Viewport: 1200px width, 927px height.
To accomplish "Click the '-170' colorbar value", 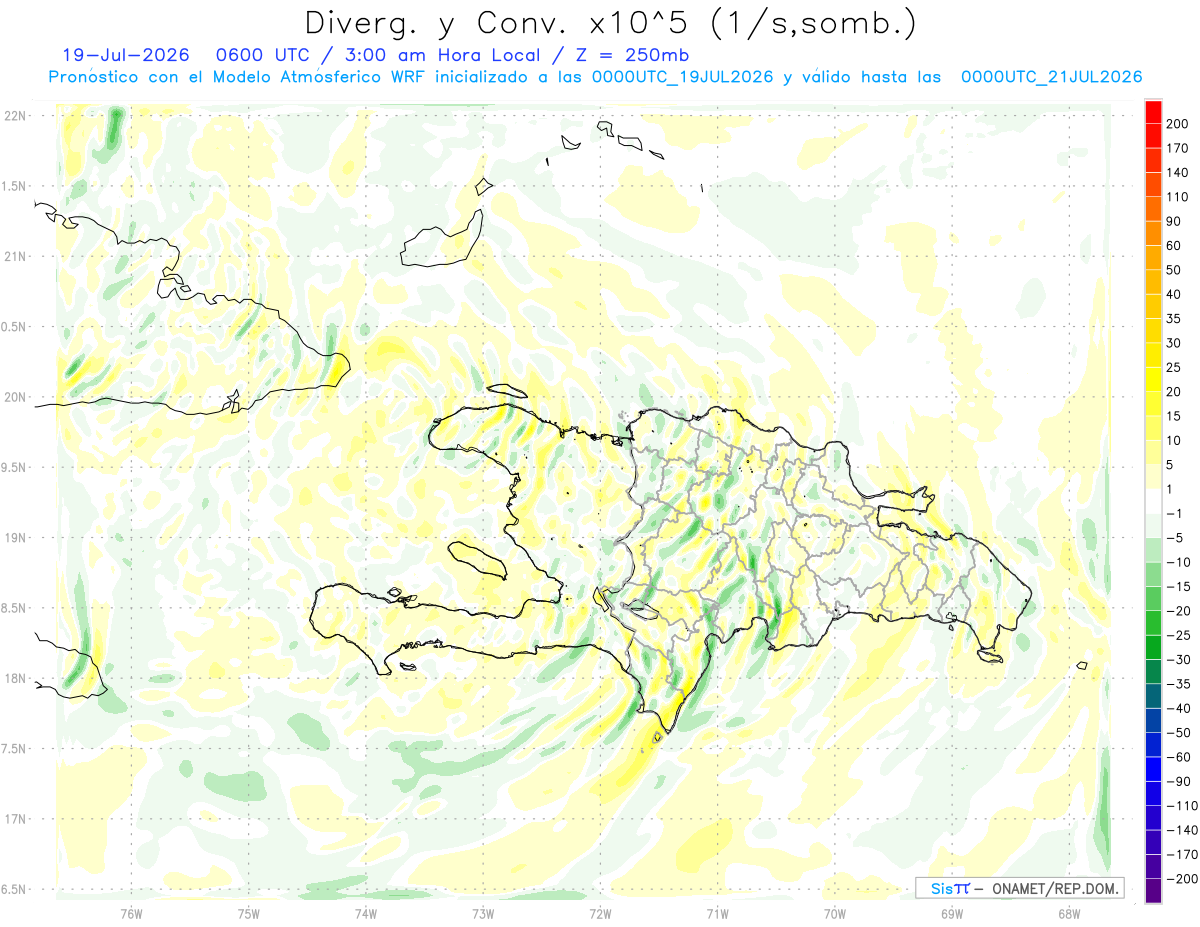I will 1180,854.
